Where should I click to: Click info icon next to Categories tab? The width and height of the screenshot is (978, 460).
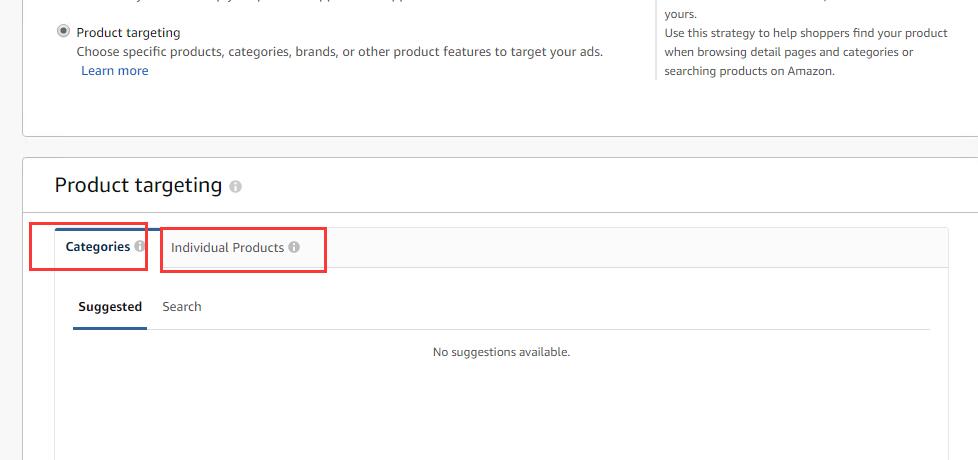click(x=140, y=246)
